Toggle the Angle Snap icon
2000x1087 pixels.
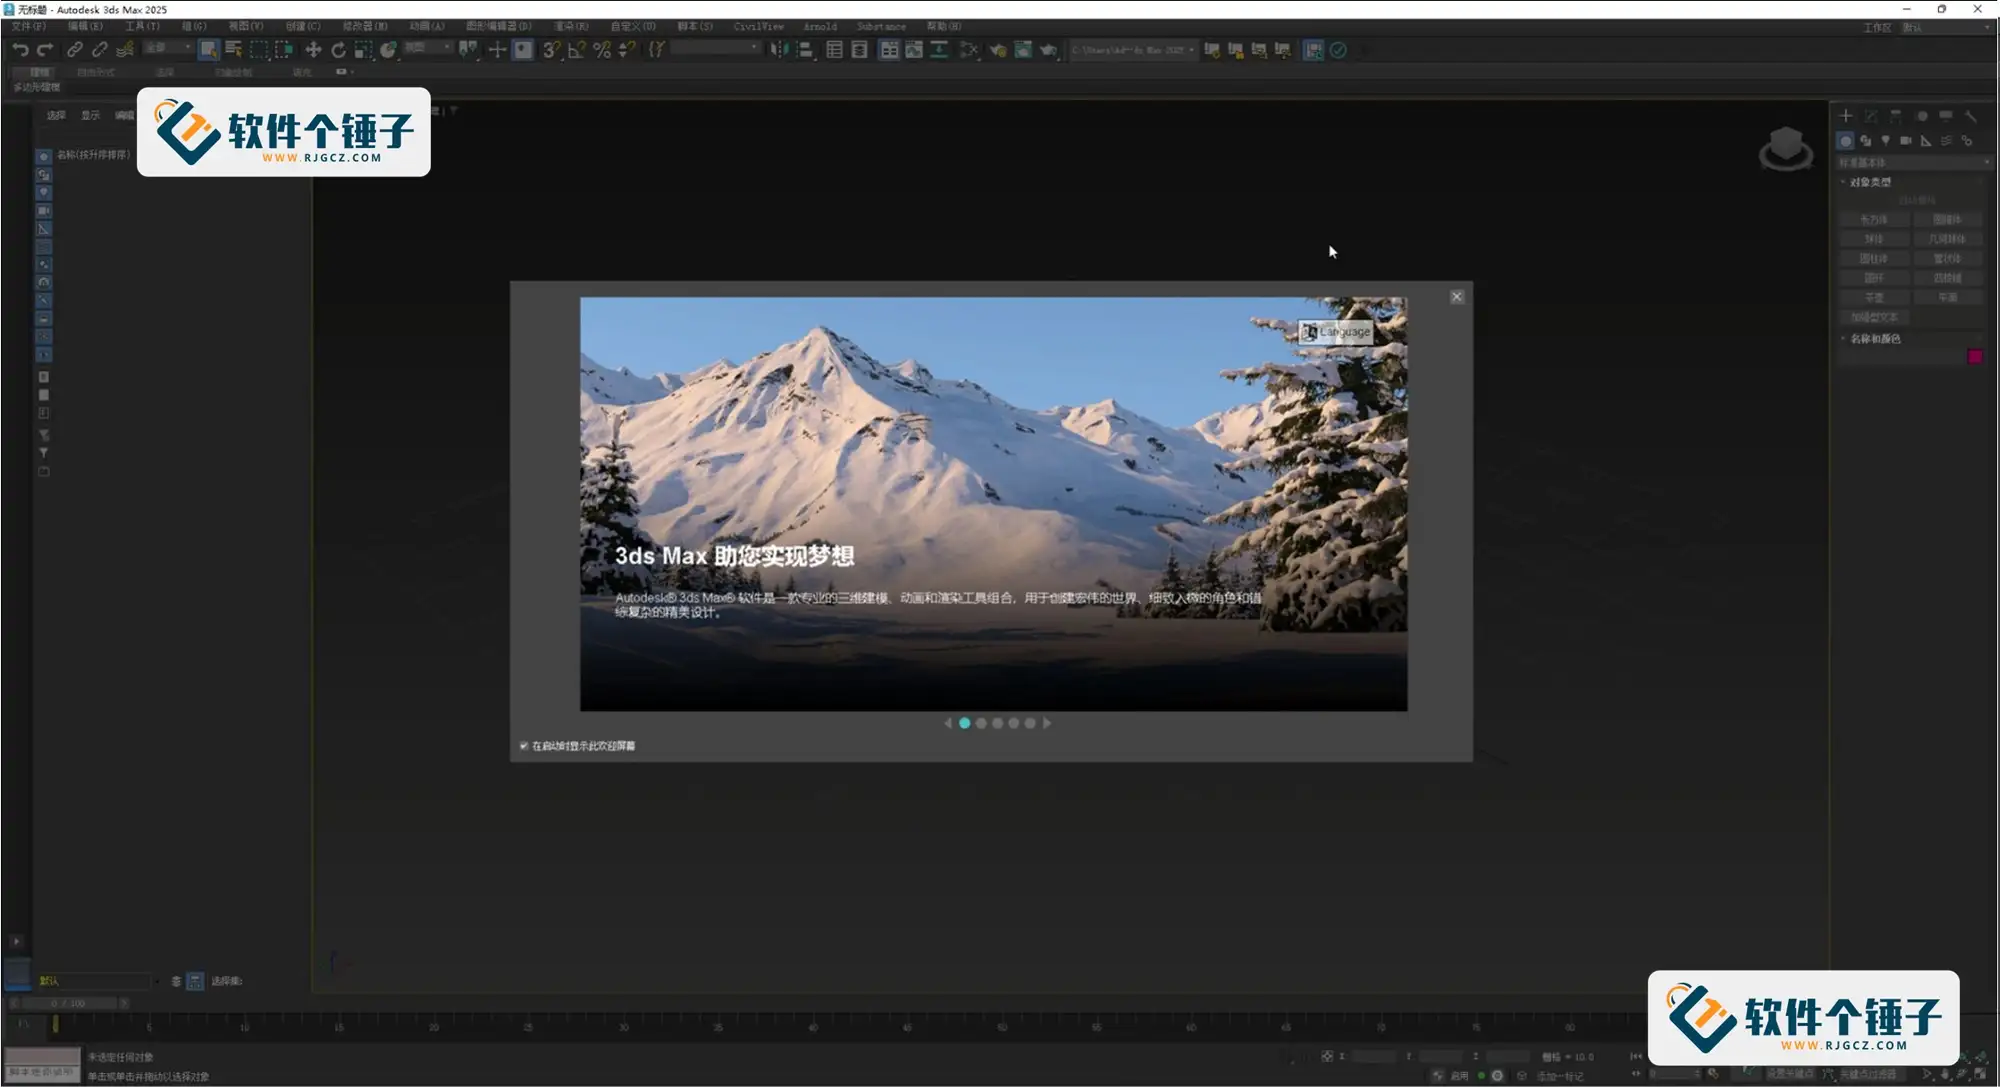tap(576, 50)
